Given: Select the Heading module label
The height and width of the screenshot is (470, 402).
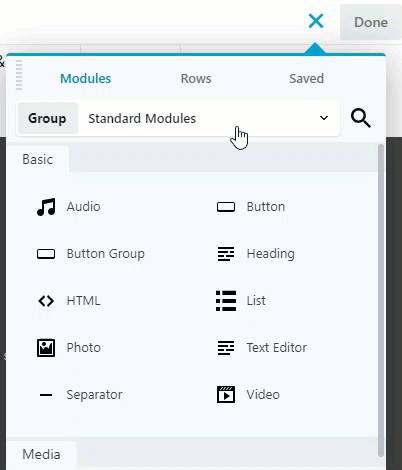Looking at the screenshot, I should 271,254.
